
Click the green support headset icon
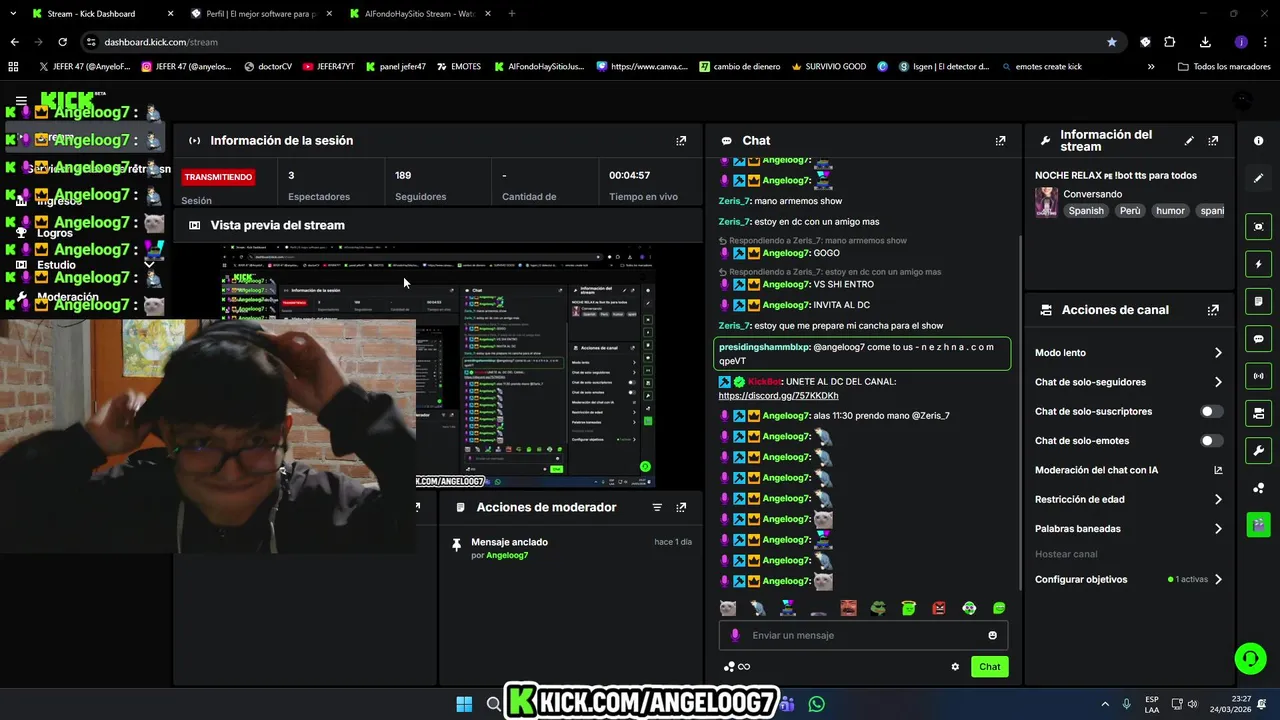point(1250,658)
